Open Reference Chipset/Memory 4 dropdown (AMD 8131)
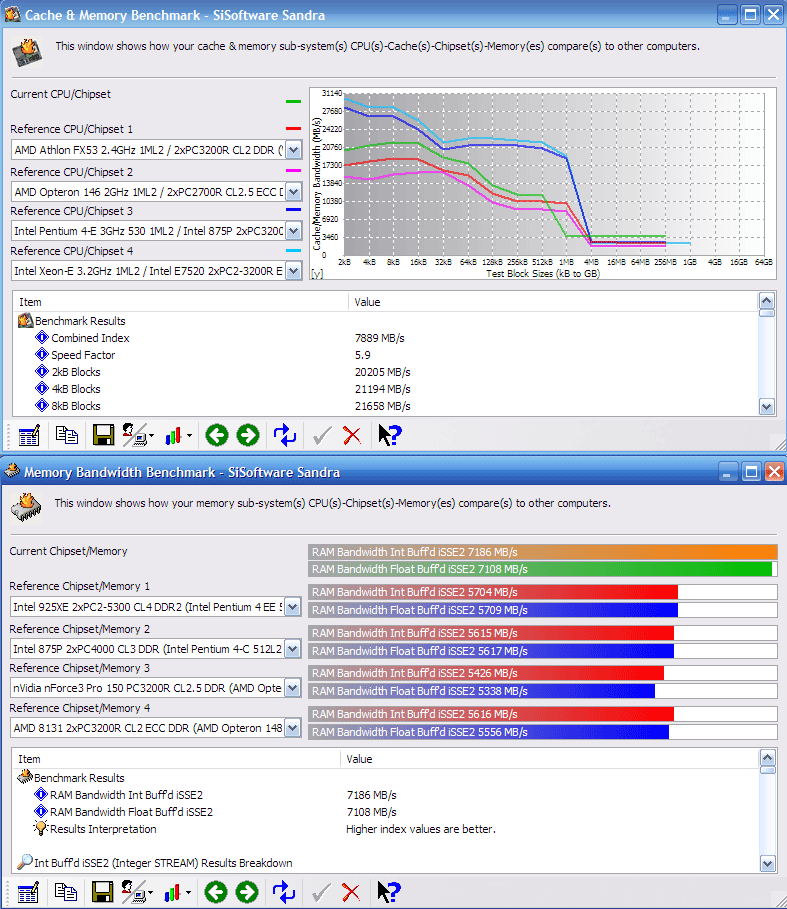This screenshot has width=787, height=909. point(293,728)
